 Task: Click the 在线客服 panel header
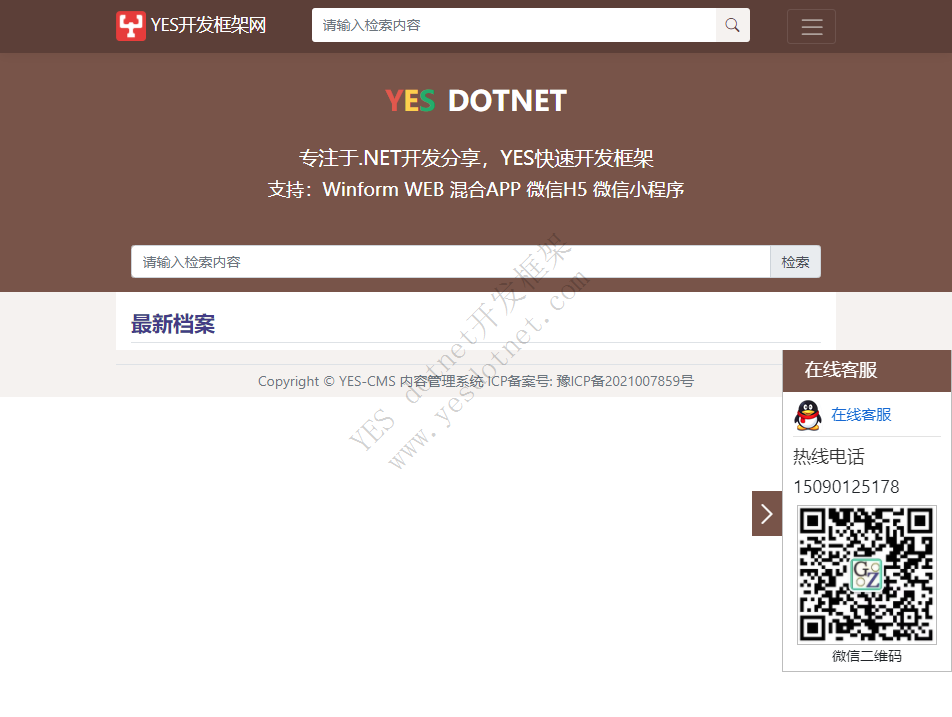pos(866,370)
